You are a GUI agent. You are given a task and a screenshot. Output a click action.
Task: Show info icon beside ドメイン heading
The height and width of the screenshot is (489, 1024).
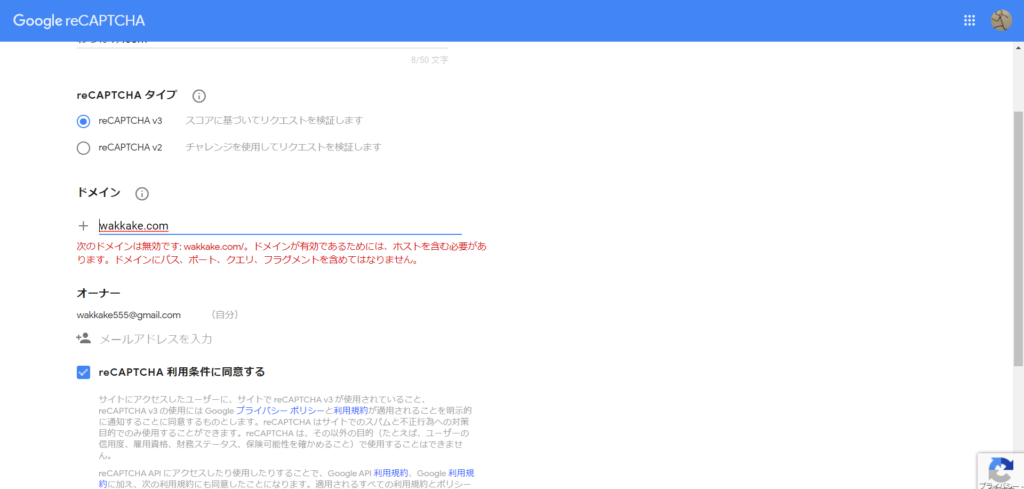142,194
